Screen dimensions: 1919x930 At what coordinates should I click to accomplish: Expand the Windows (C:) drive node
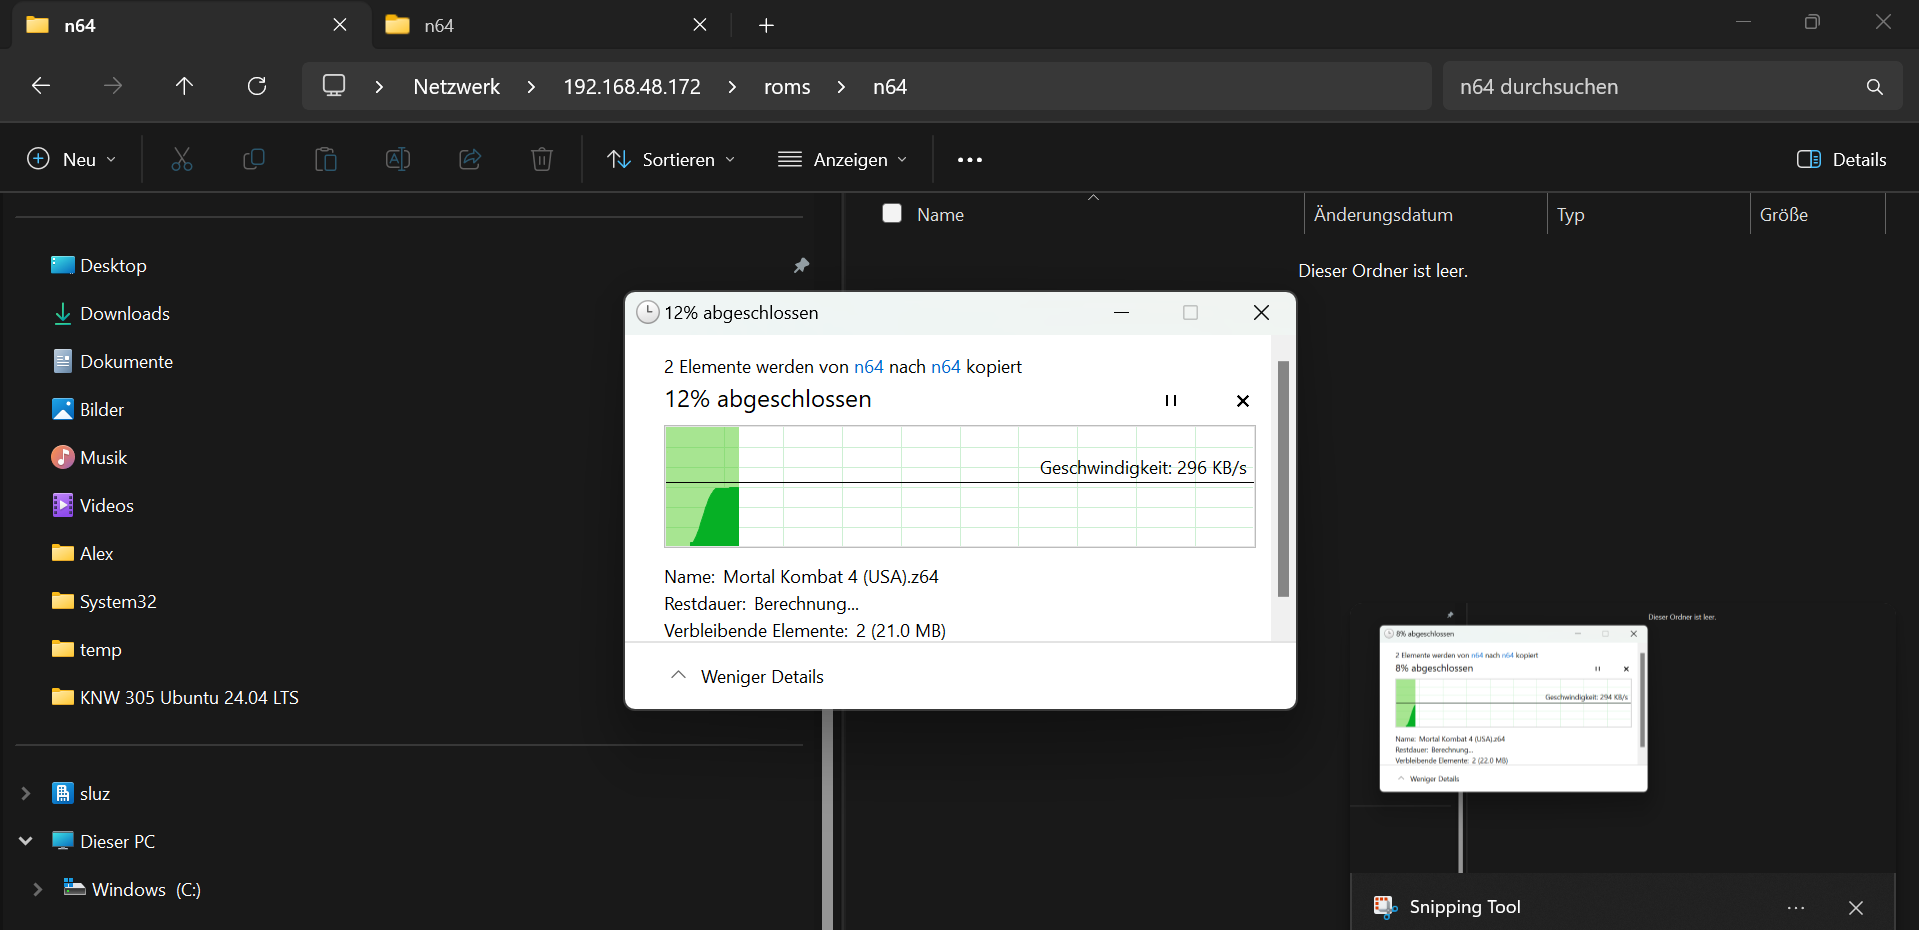[x=38, y=890]
